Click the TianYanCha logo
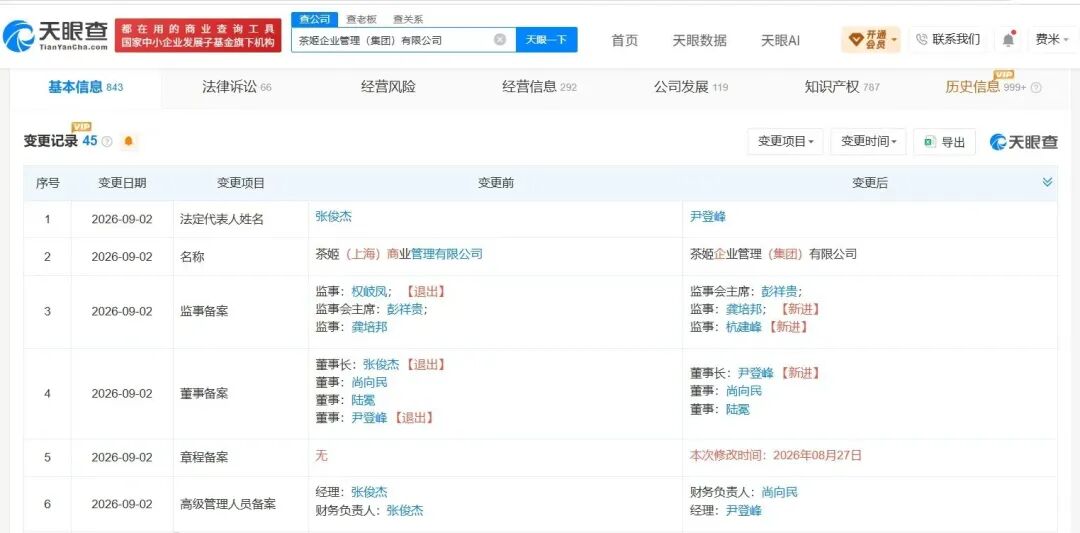1080x533 pixels. click(x=56, y=35)
